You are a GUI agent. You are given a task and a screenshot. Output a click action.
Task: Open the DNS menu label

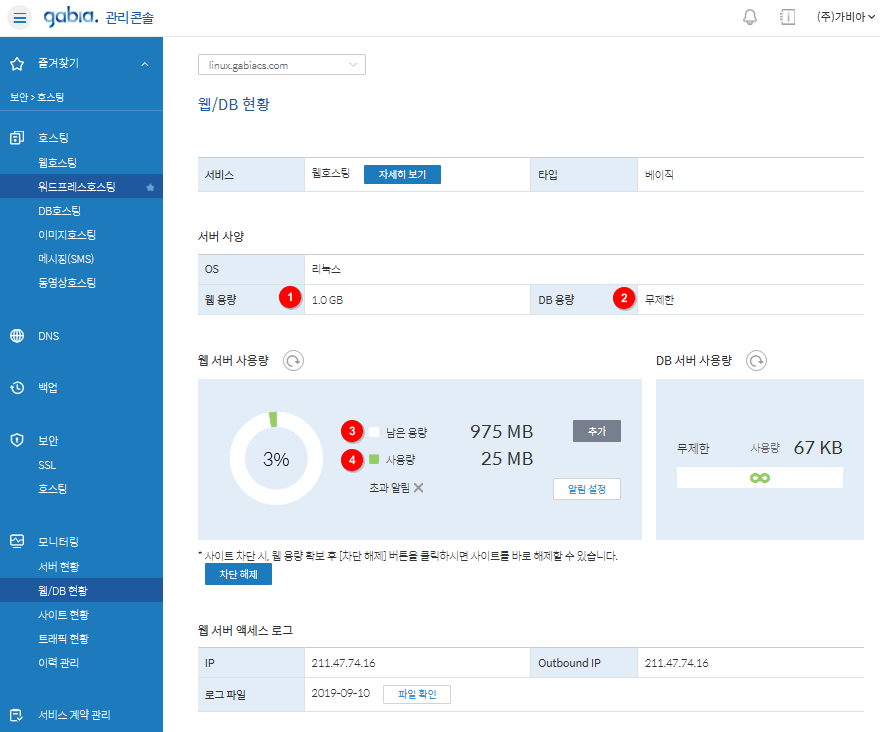(49, 336)
